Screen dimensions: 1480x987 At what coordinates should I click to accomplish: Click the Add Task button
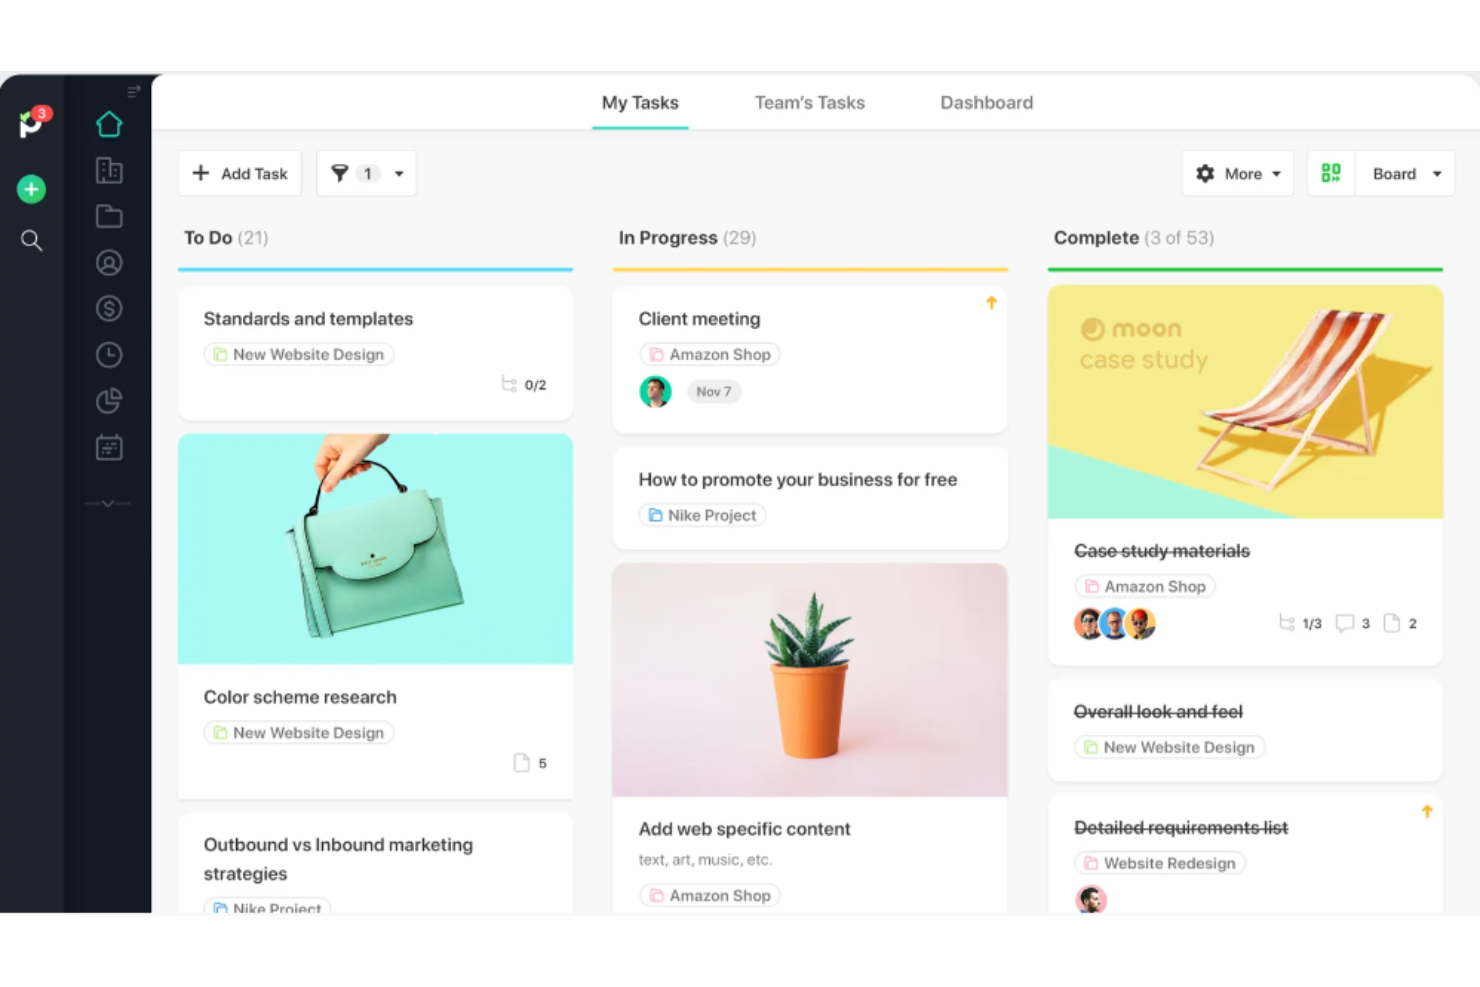(240, 173)
